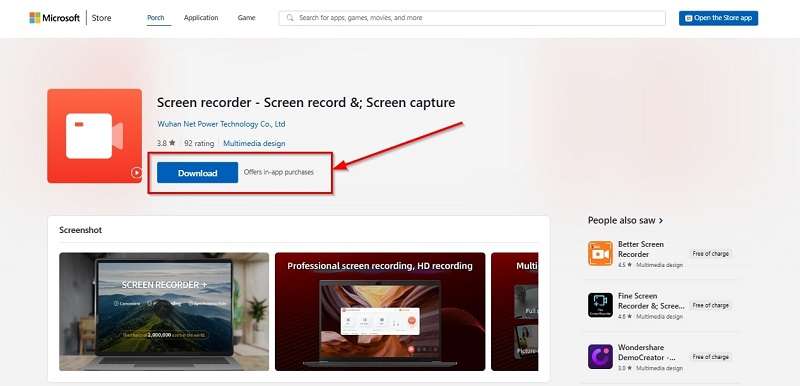Click the Screen recorder app icon
The image size is (800, 386).
[94, 136]
